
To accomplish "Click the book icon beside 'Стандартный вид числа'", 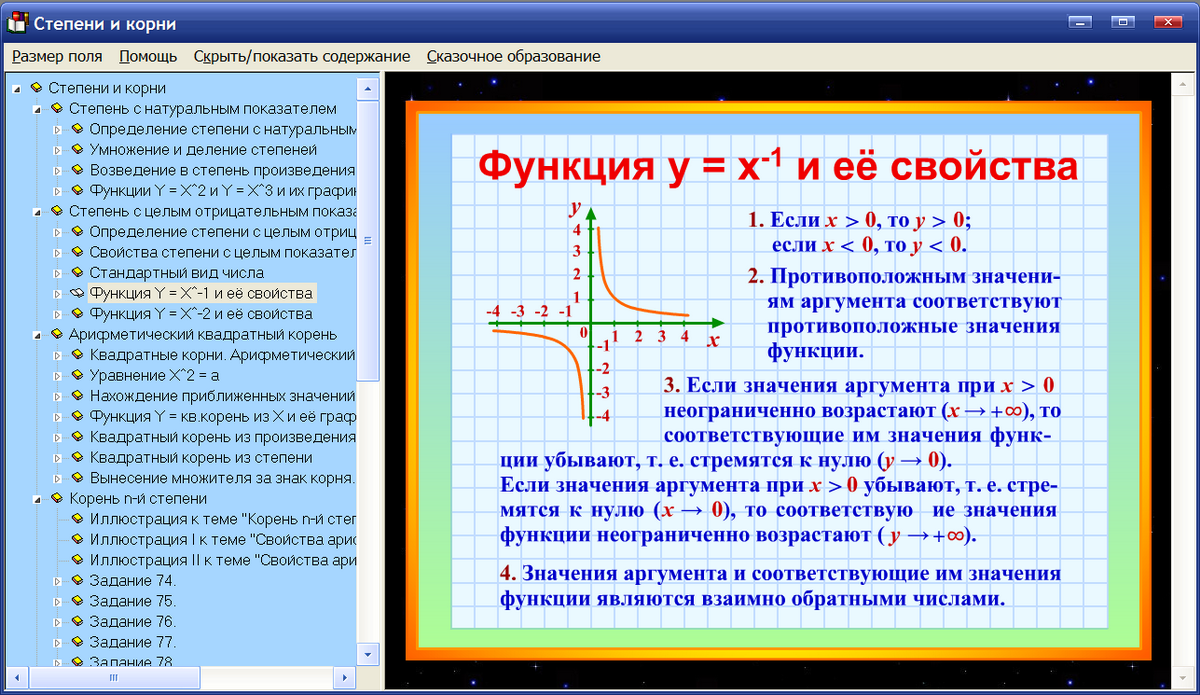I will coord(77,272).
